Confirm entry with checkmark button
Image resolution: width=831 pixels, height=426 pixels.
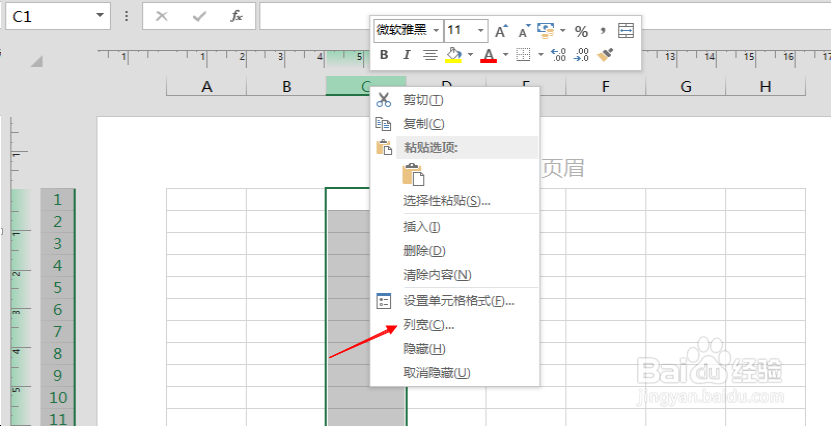tap(199, 16)
